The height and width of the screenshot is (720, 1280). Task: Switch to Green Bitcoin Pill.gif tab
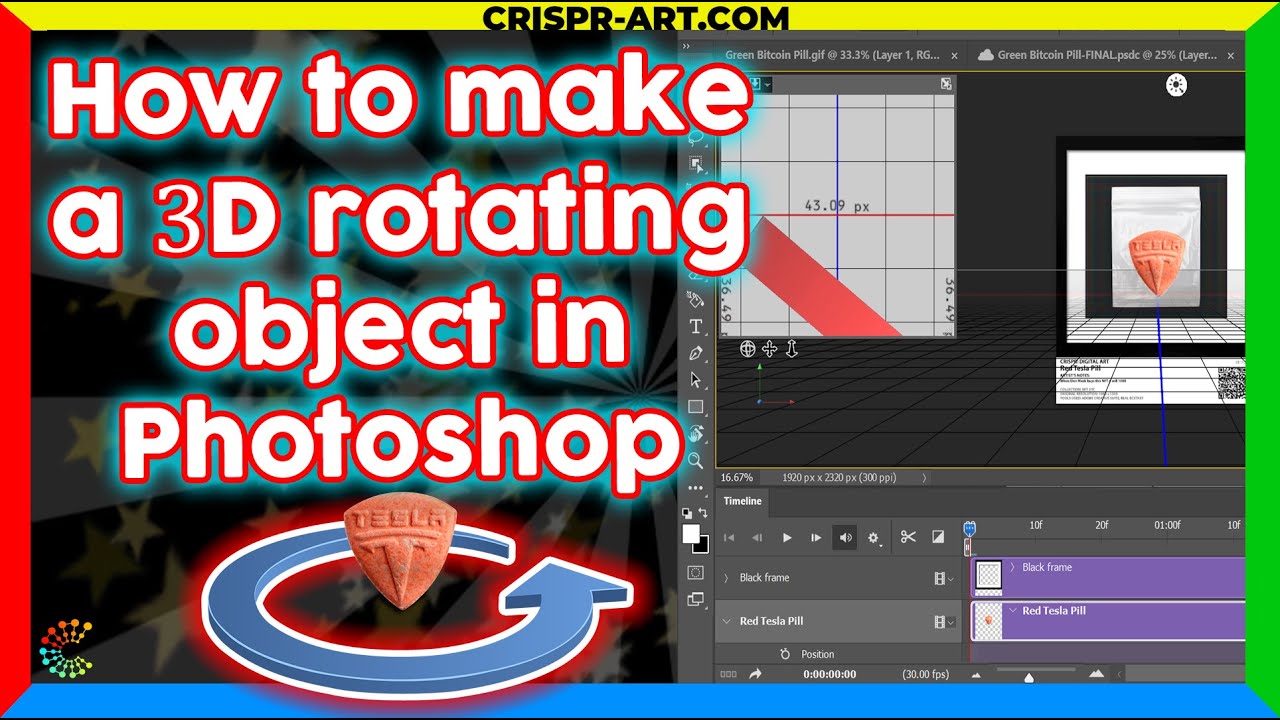point(832,55)
